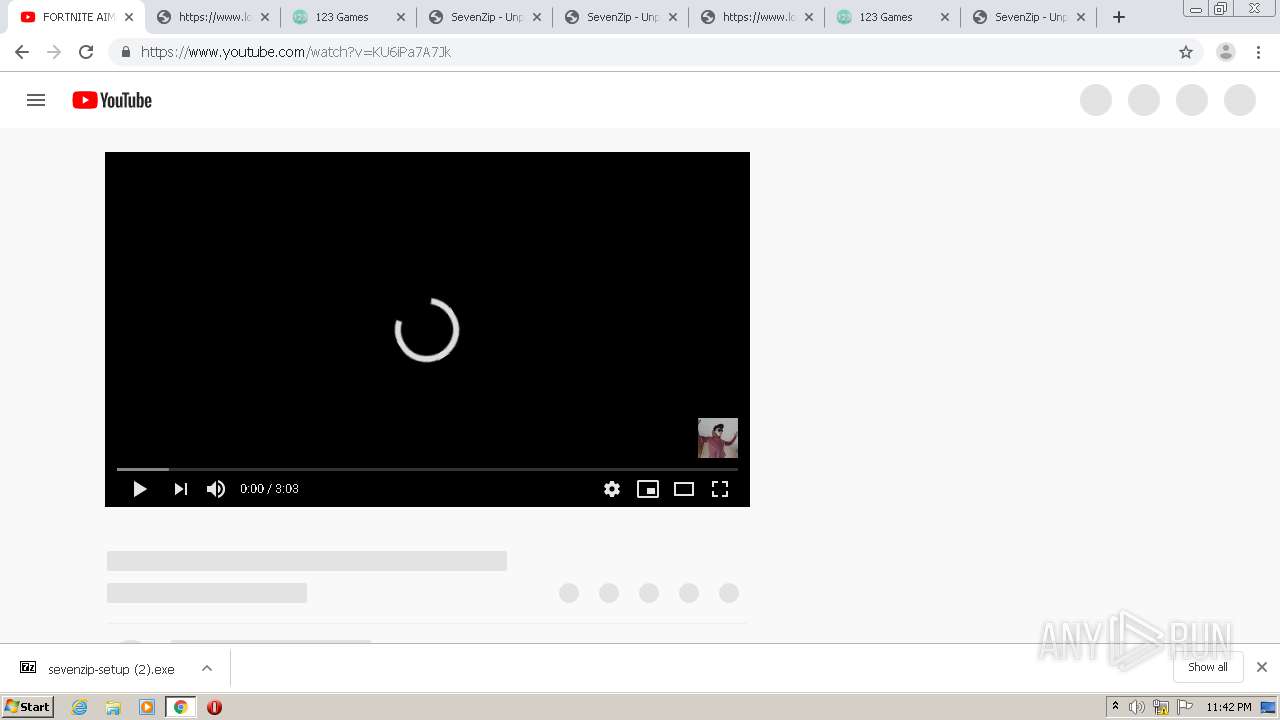Screen dimensions: 1280x720
Task: Switch to the first https://www.lo tab
Action: 214,17
